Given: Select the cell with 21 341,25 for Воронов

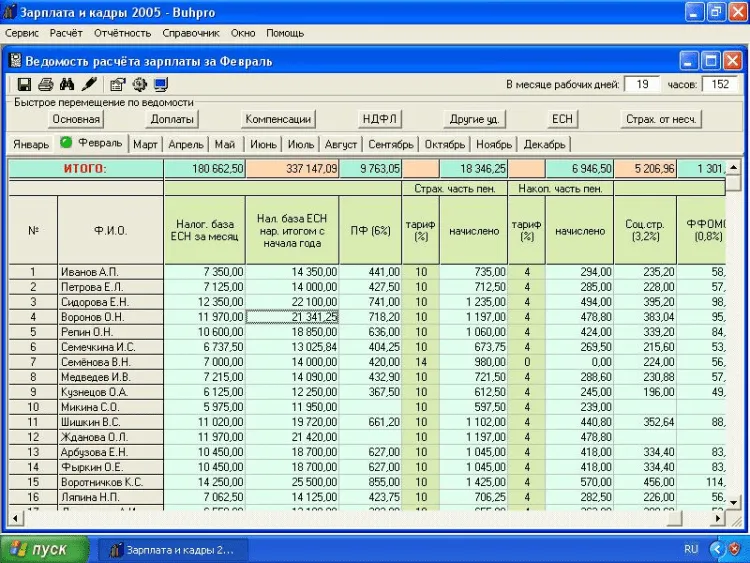Looking at the screenshot, I should click(292, 316).
